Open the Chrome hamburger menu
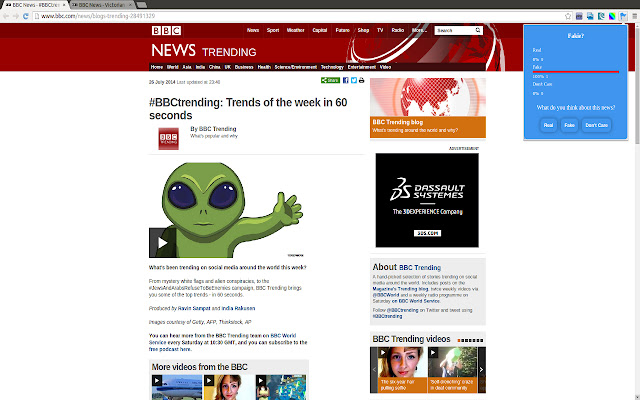The image size is (640, 400). coord(634,16)
